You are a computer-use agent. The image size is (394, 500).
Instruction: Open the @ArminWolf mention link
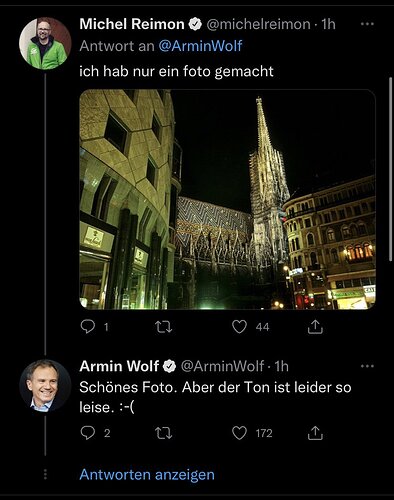point(200,46)
